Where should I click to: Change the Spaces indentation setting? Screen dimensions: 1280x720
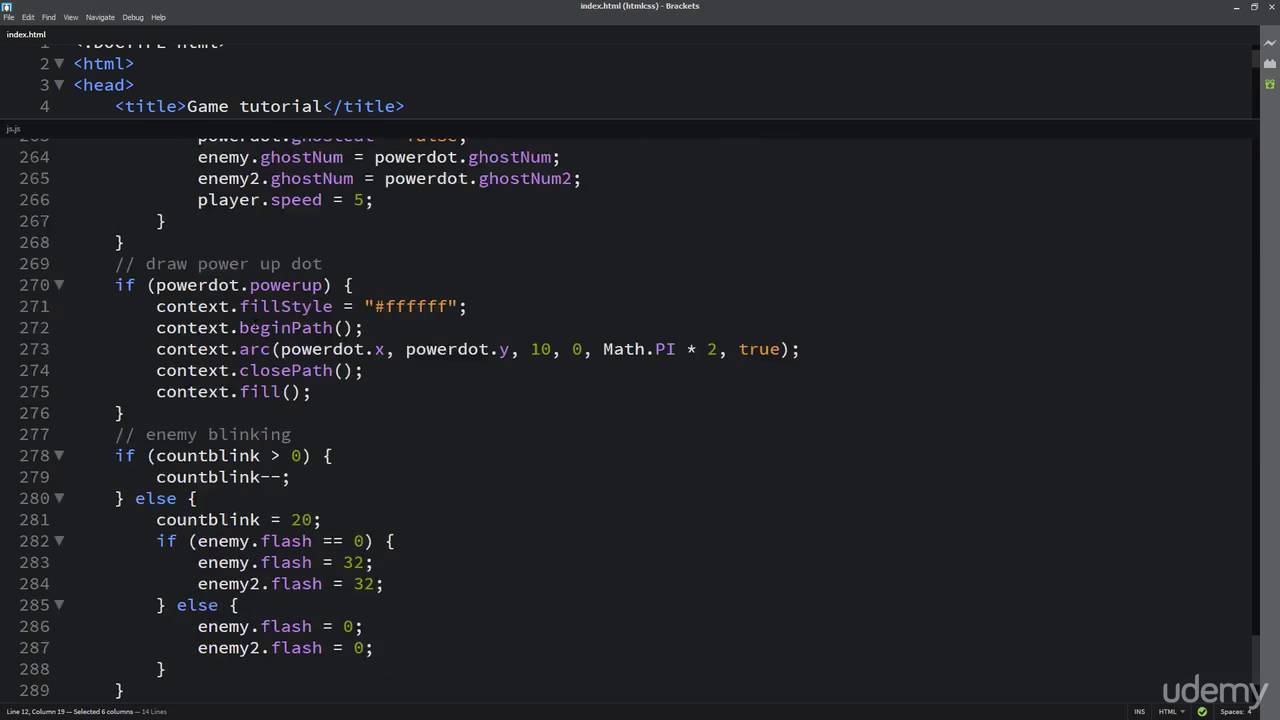[x=1236, y=712]
